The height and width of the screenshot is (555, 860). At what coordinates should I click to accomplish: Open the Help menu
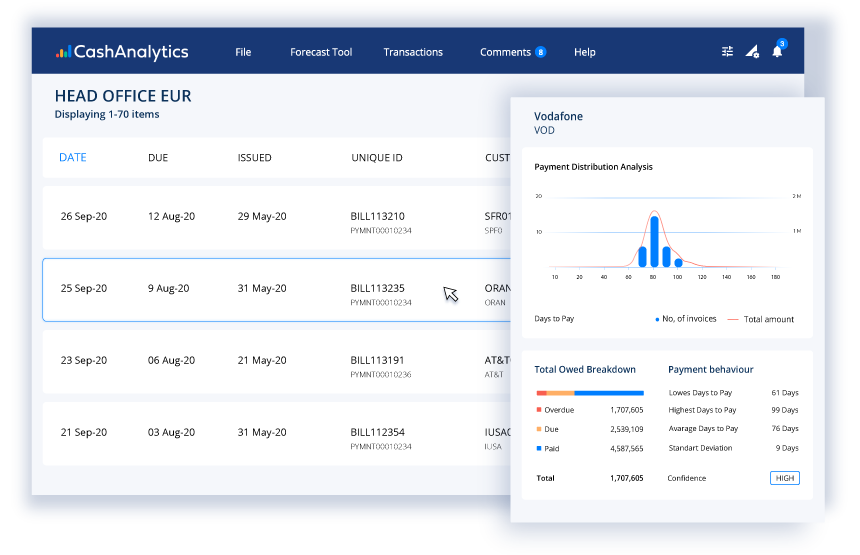click(585, 52)
